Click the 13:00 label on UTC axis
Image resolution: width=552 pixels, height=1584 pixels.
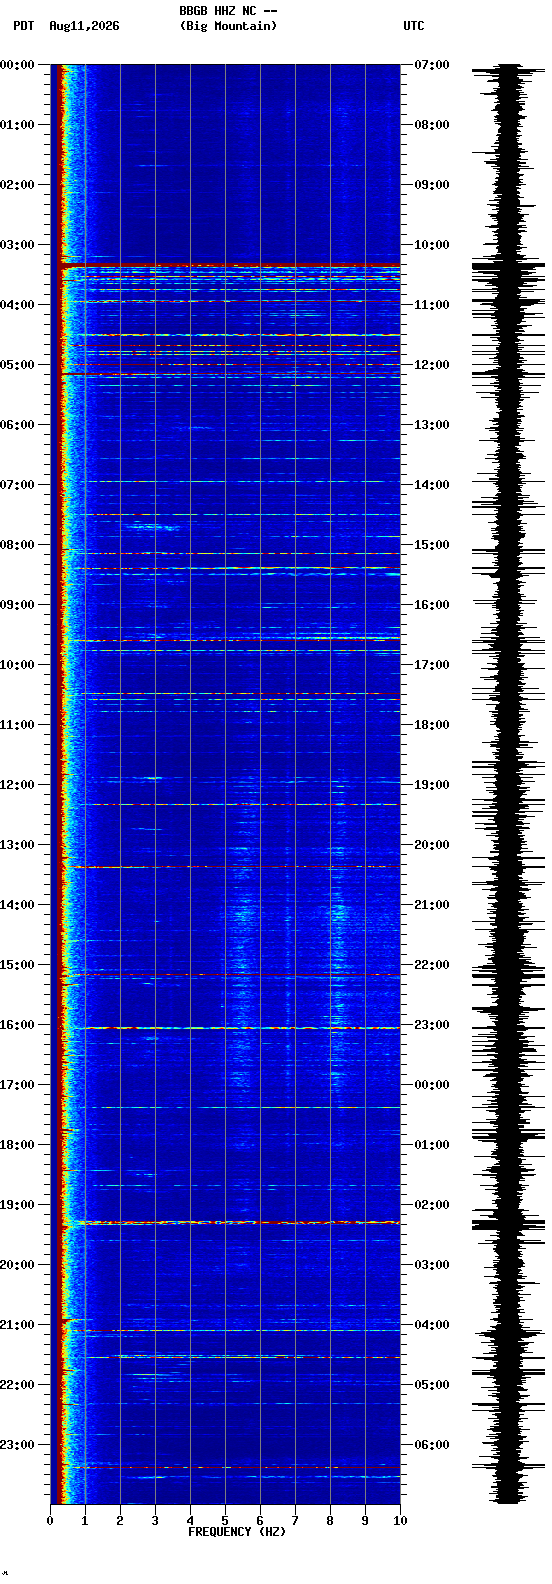click(x=432, y=425)
